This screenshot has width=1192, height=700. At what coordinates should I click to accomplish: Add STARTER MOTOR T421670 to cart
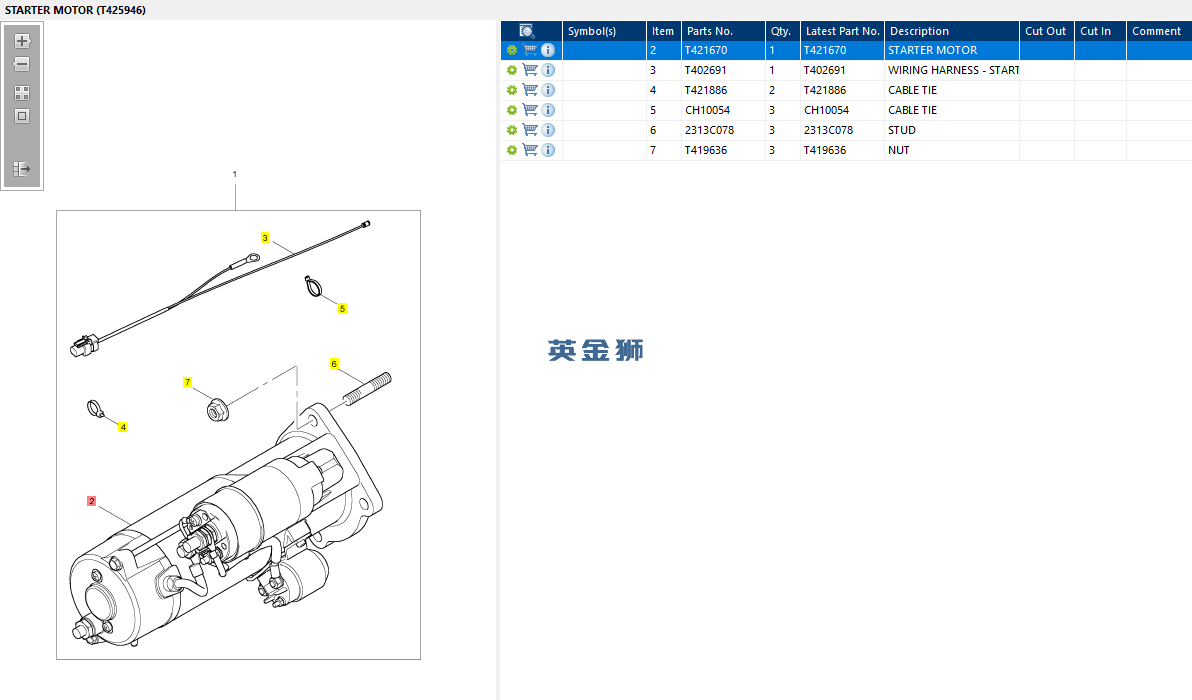point(530,50)
